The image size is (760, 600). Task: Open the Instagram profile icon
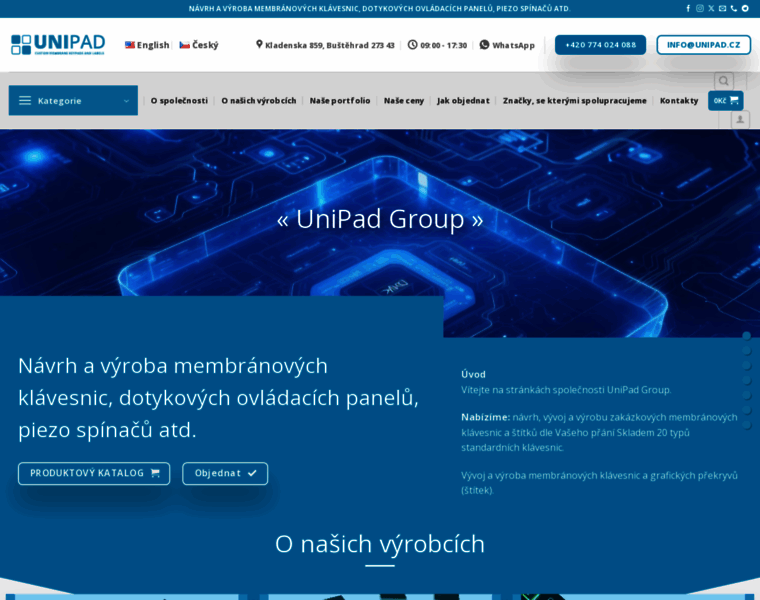[x=699, y=8]
